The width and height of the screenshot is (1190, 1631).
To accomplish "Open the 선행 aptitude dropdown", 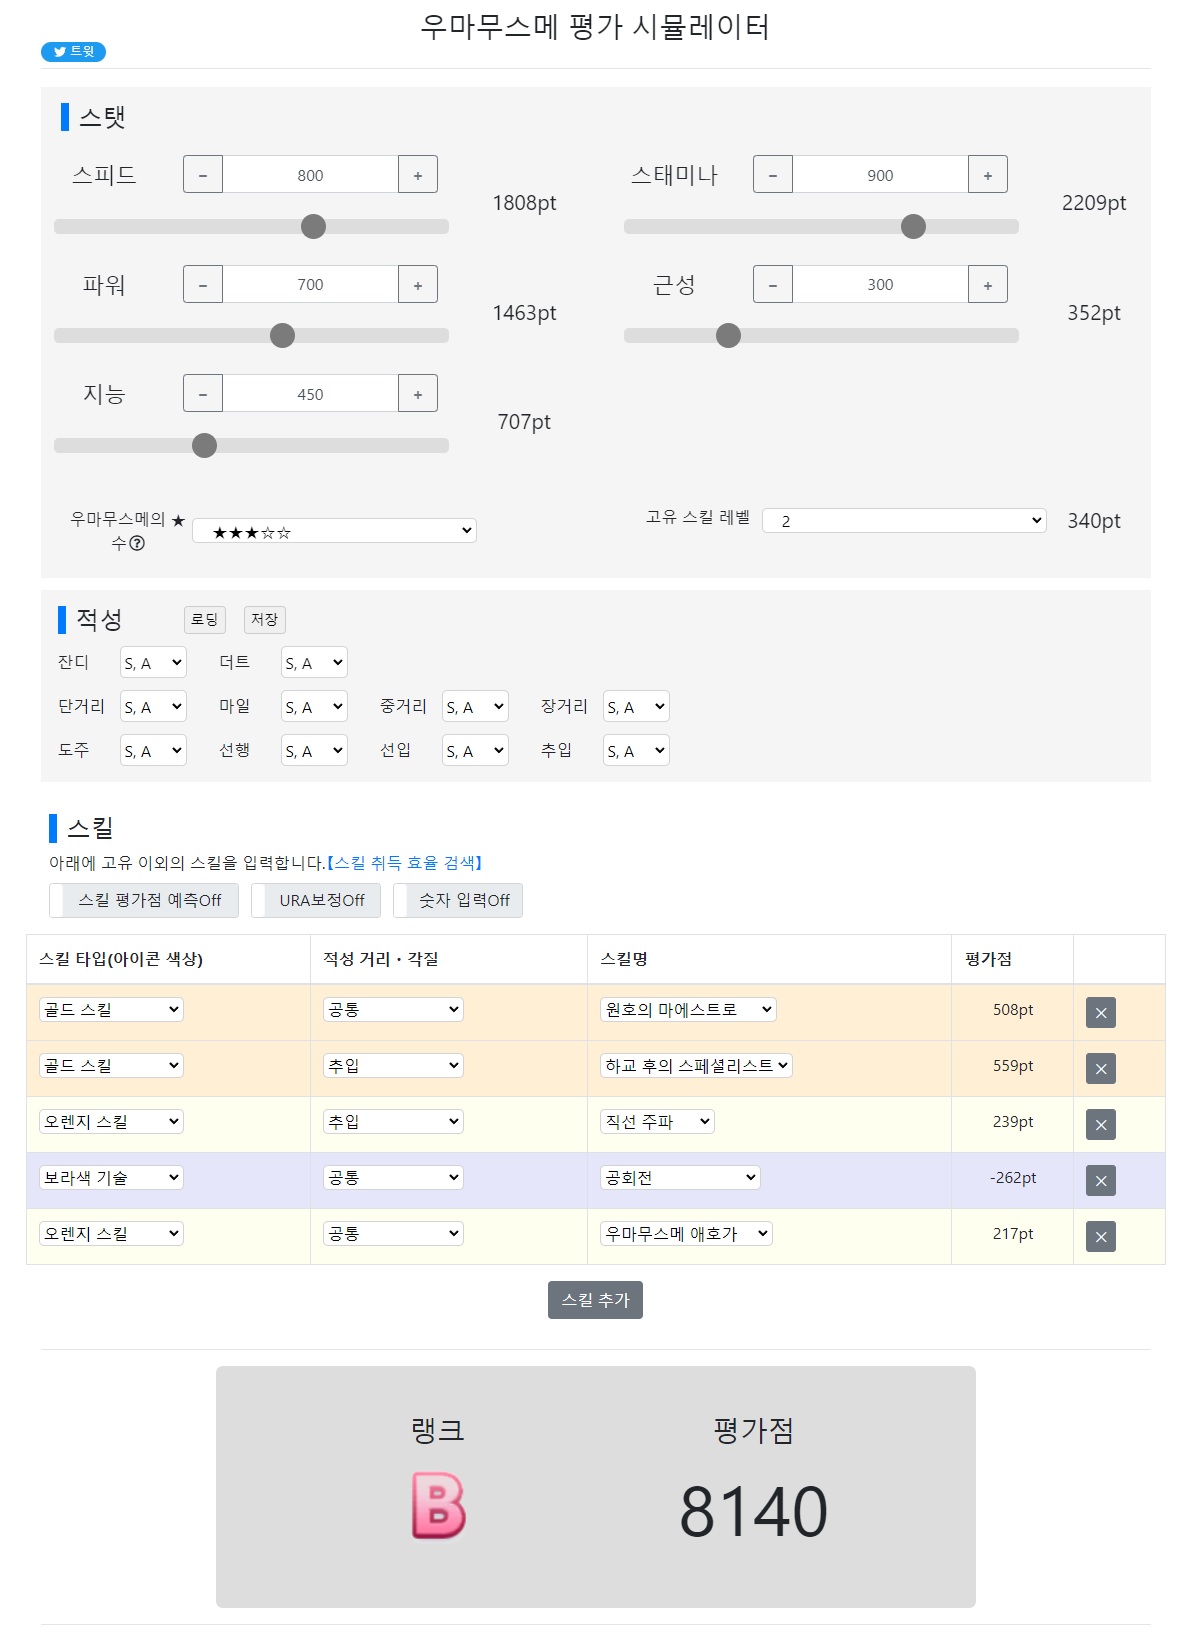I will (x=314, y=750).
